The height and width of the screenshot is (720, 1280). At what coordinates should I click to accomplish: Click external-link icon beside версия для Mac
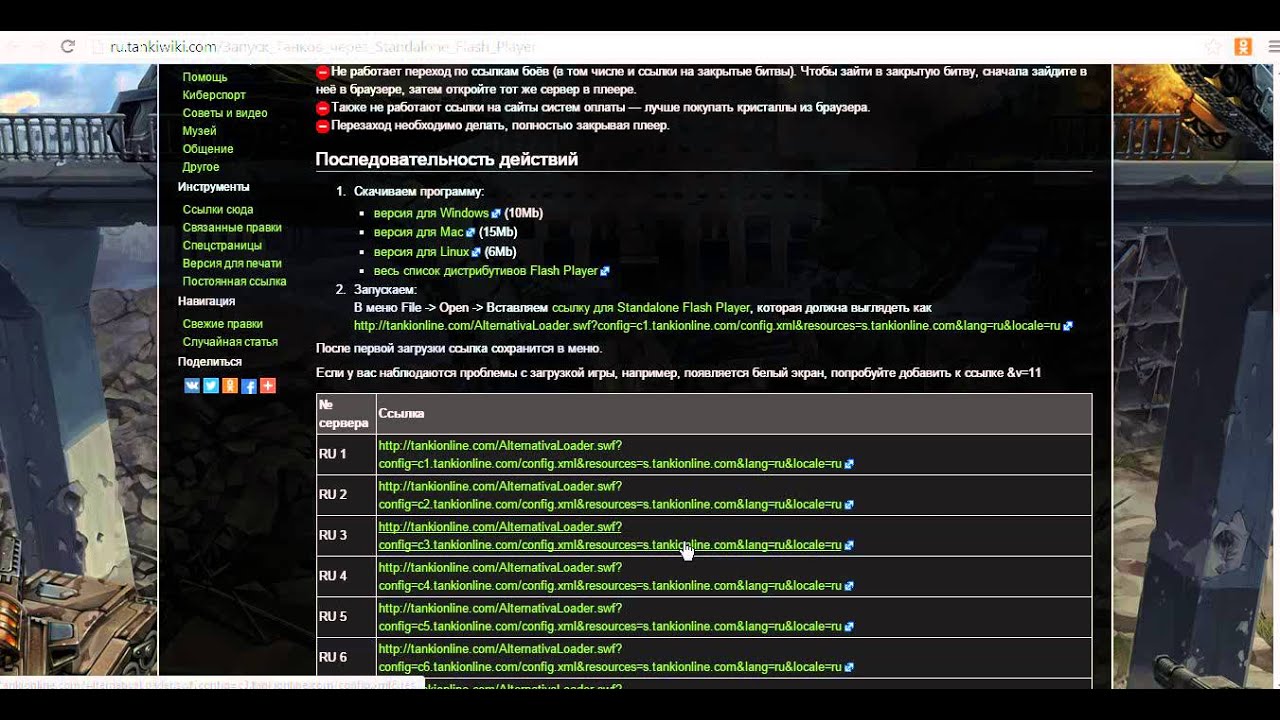tap(471, 233)
